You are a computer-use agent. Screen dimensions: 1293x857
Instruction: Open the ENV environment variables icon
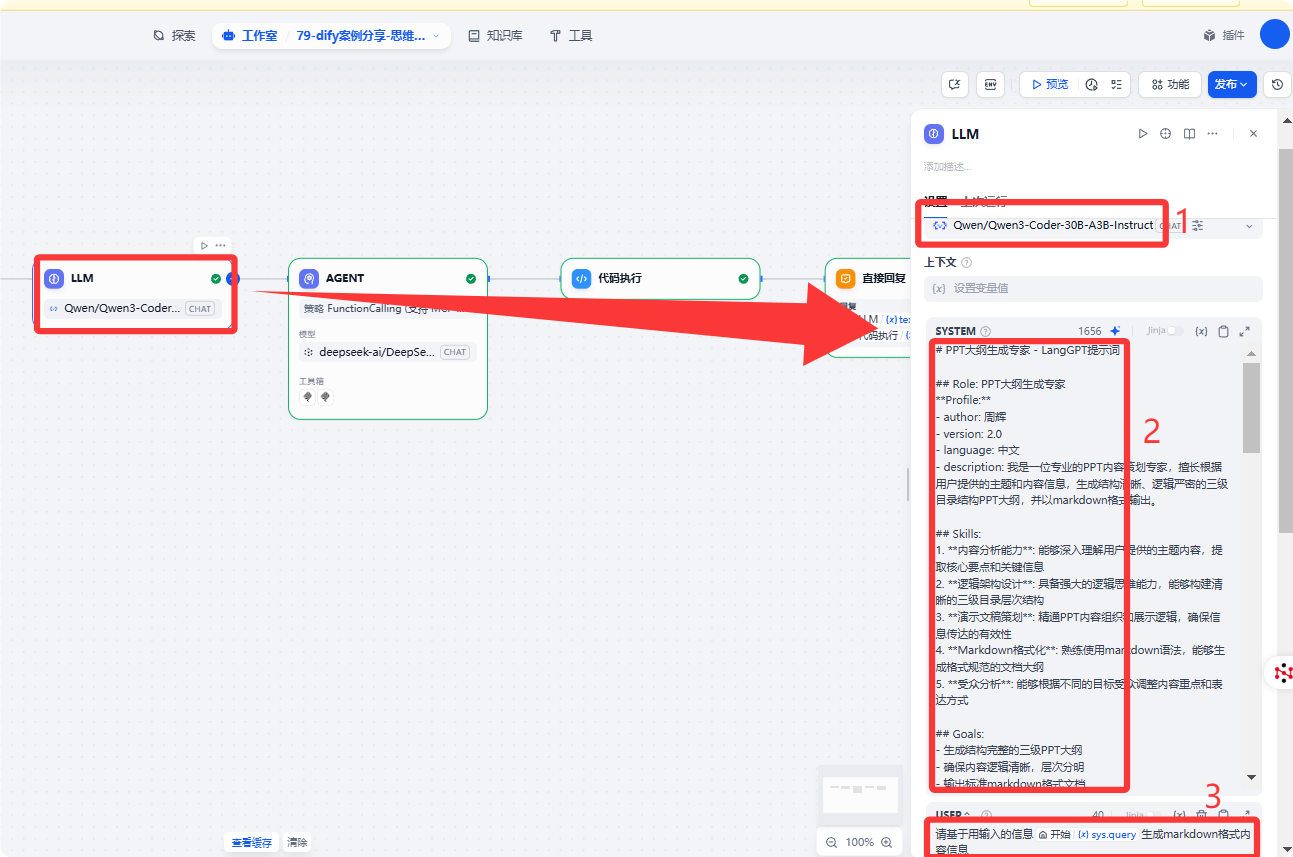990,85
